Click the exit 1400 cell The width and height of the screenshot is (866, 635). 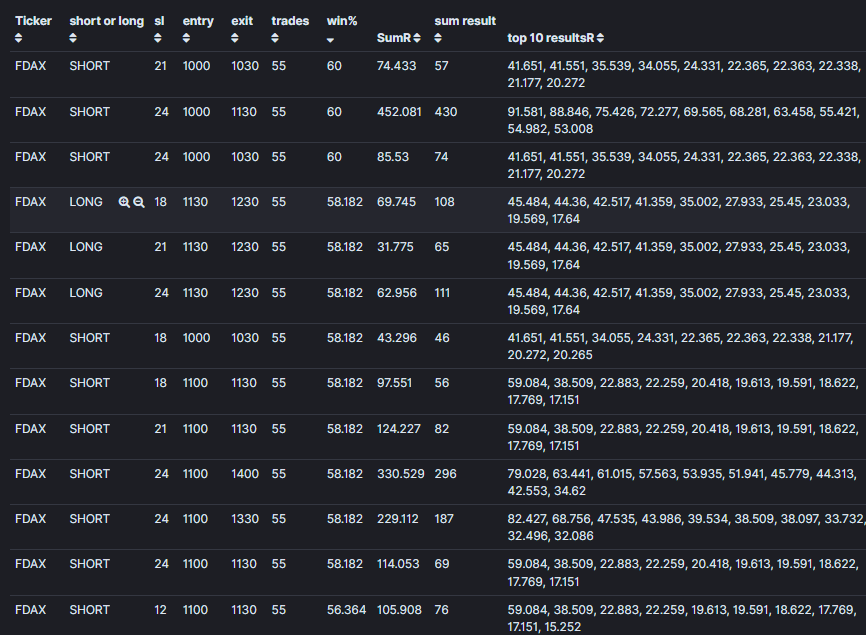pyautogui.click(x=245, y=474)
